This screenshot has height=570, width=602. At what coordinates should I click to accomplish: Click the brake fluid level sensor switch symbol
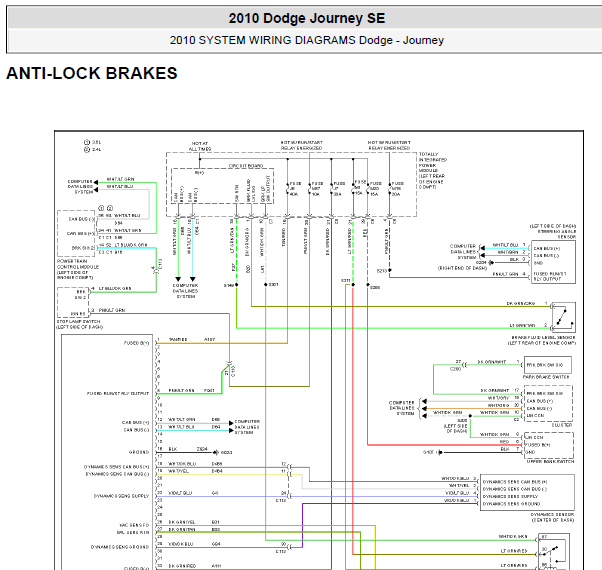(x=564, y=317)
